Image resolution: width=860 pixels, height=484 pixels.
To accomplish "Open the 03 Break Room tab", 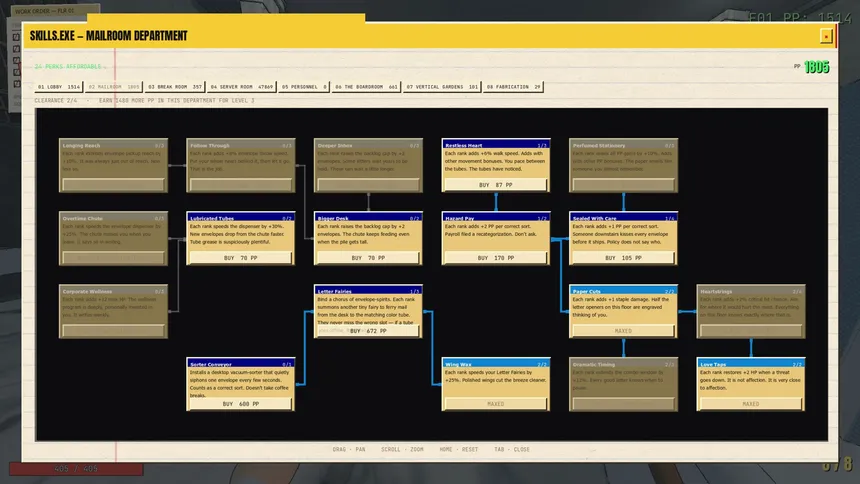I will (175, 87).
